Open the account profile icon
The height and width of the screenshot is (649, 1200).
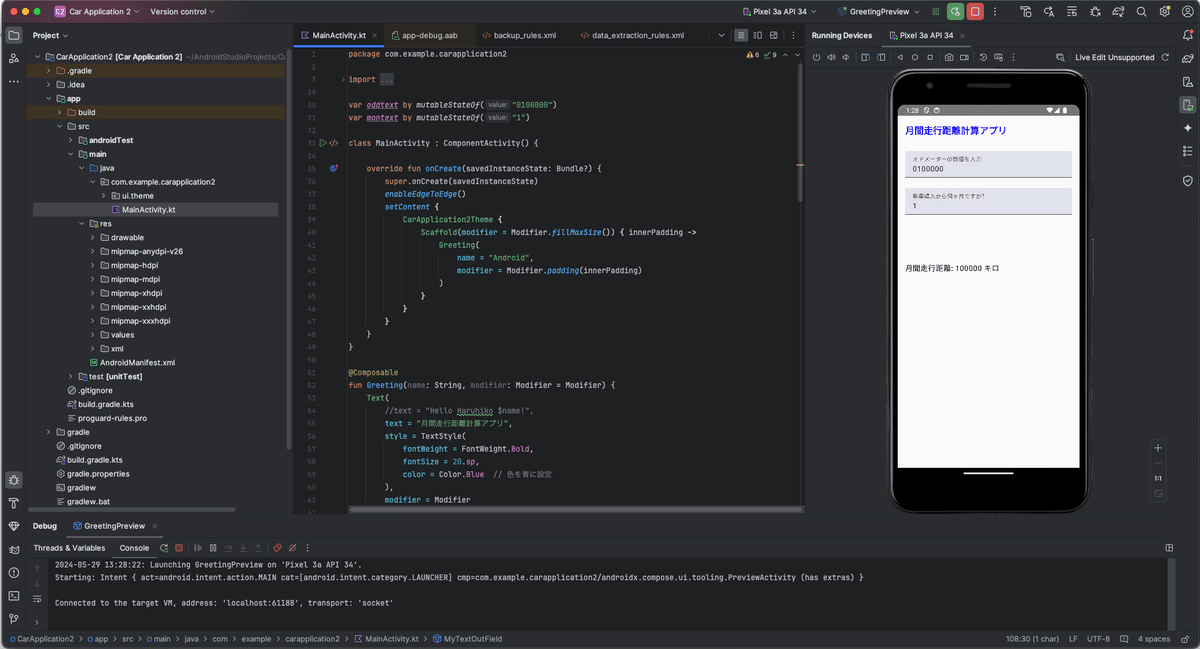(x=1187, y=12)
